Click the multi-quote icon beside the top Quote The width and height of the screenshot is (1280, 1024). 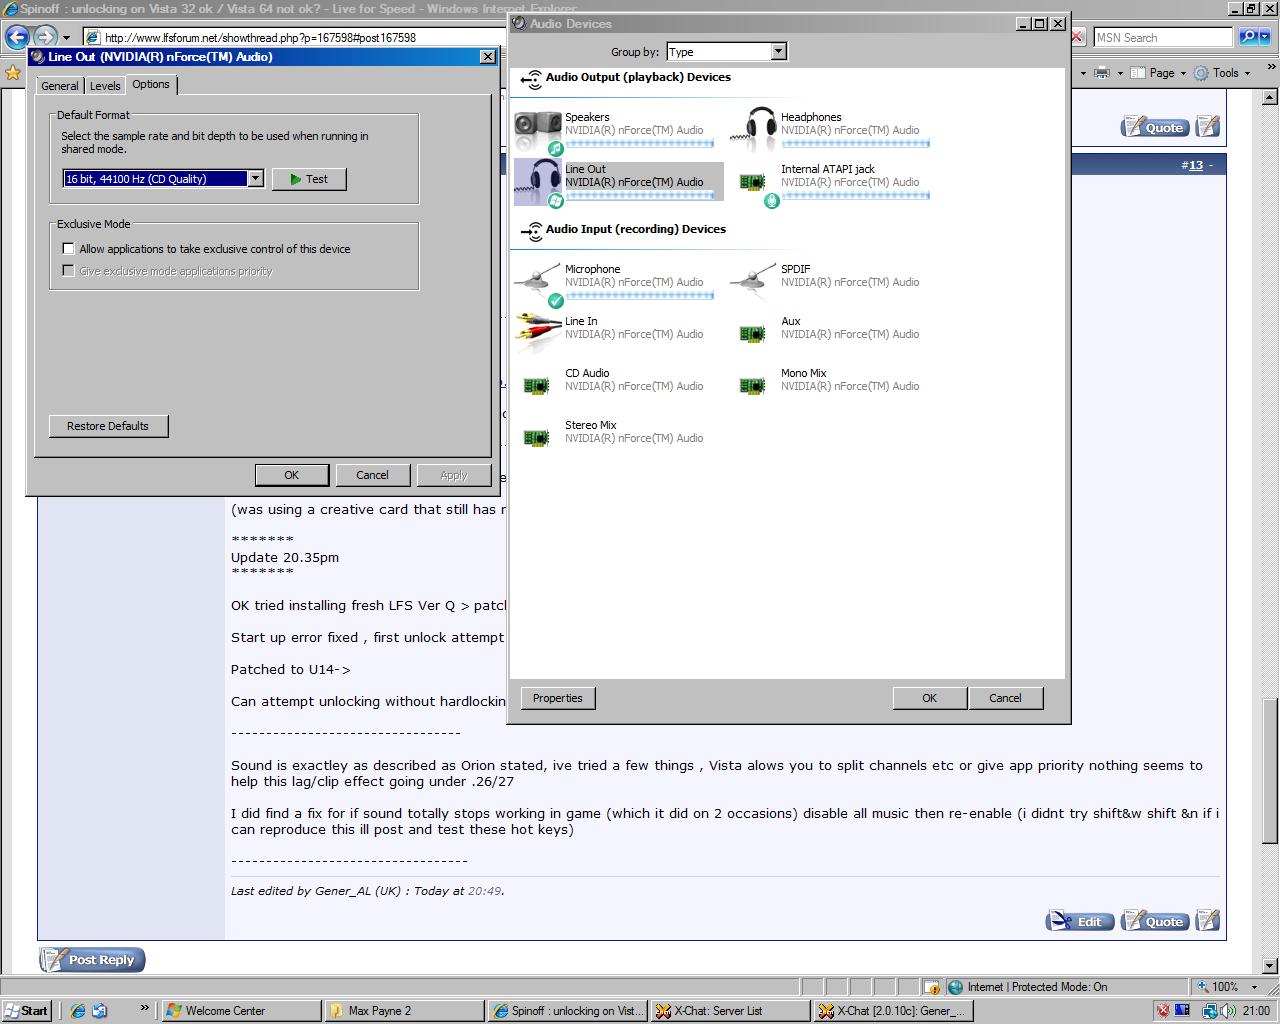1208,127
